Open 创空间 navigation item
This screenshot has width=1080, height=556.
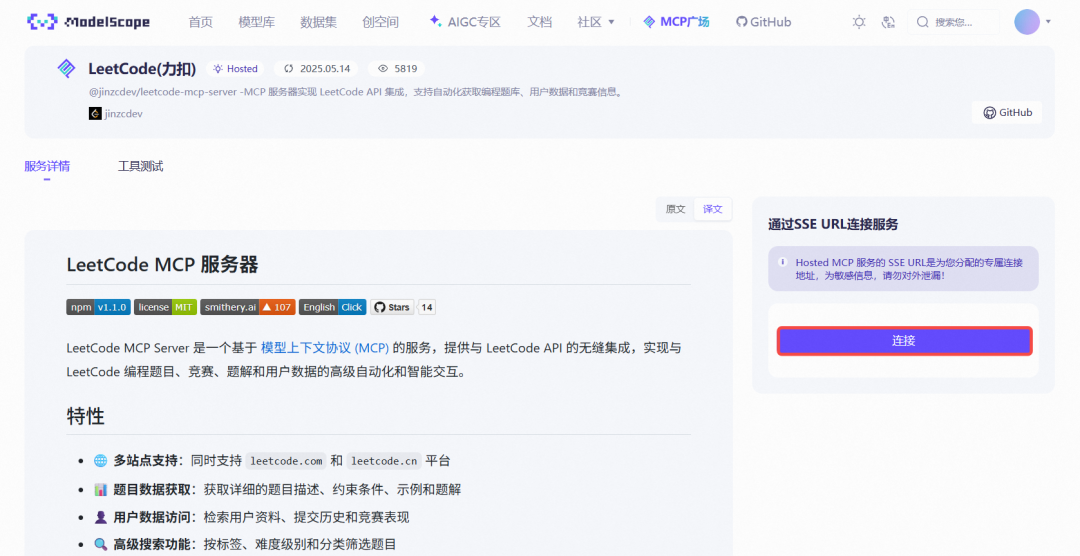(380, 22)
